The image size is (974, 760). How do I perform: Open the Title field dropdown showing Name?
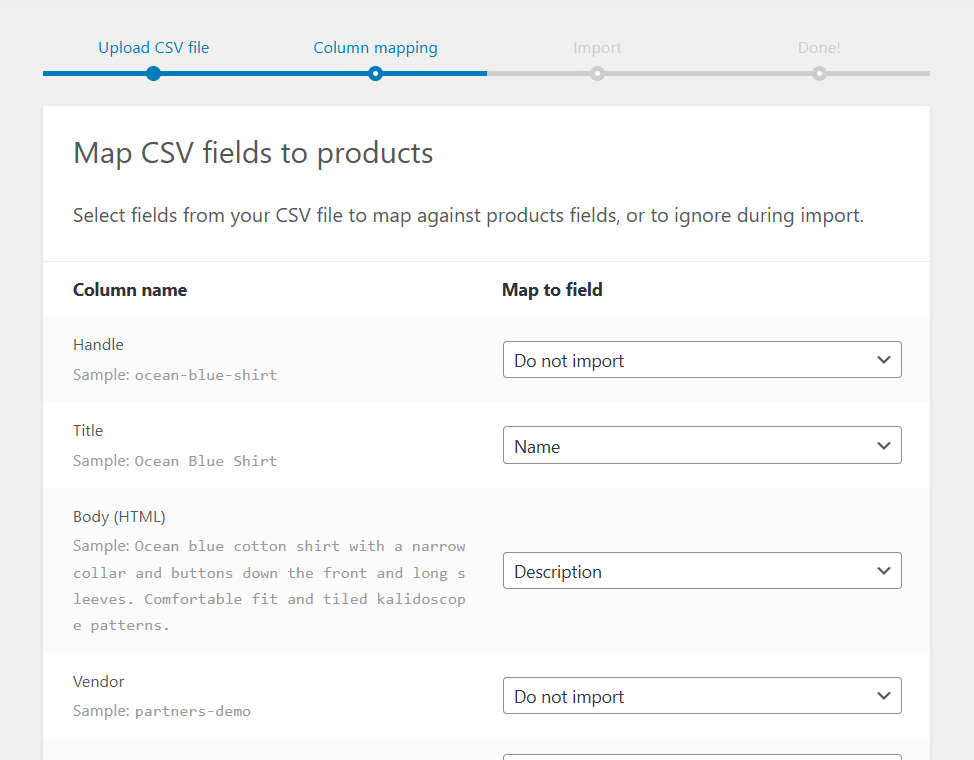pyautogui.click(x=700, y=445)
